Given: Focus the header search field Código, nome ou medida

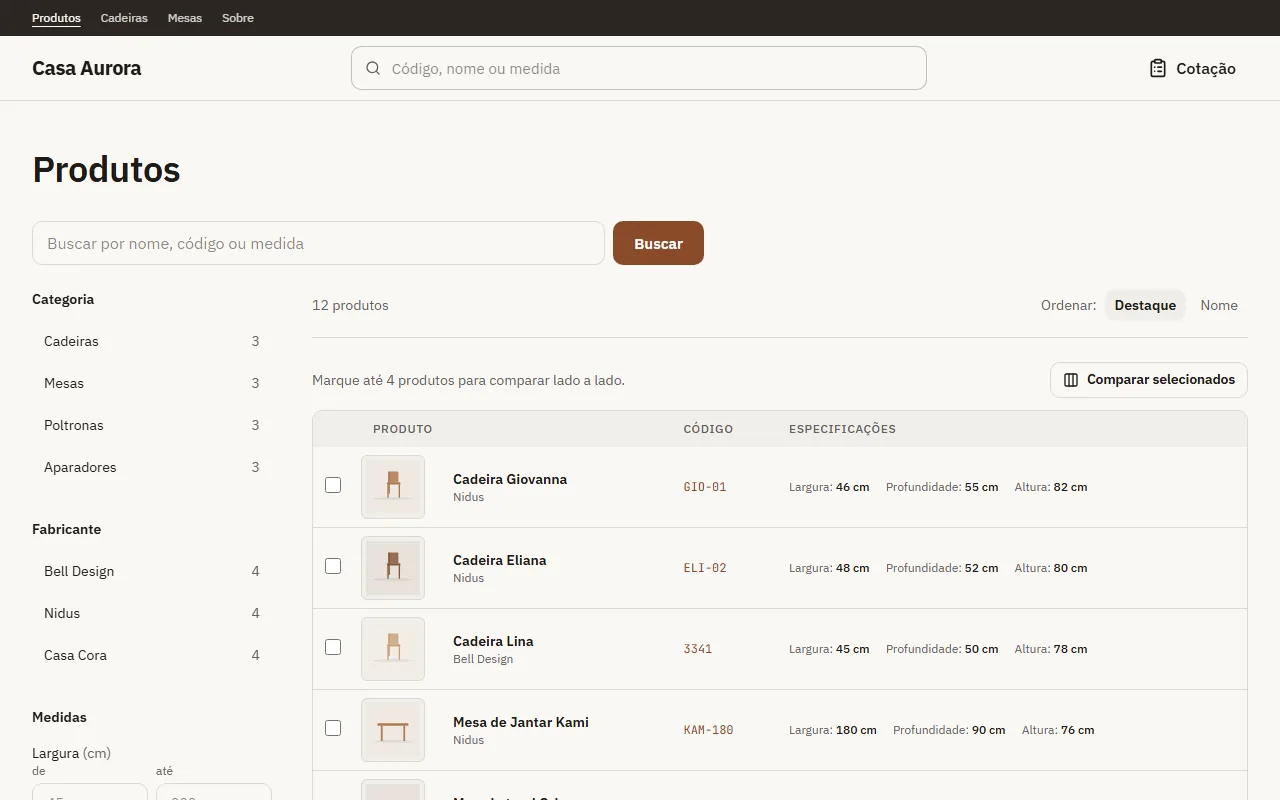Looking at the screenshot, I should pos(639,68).
